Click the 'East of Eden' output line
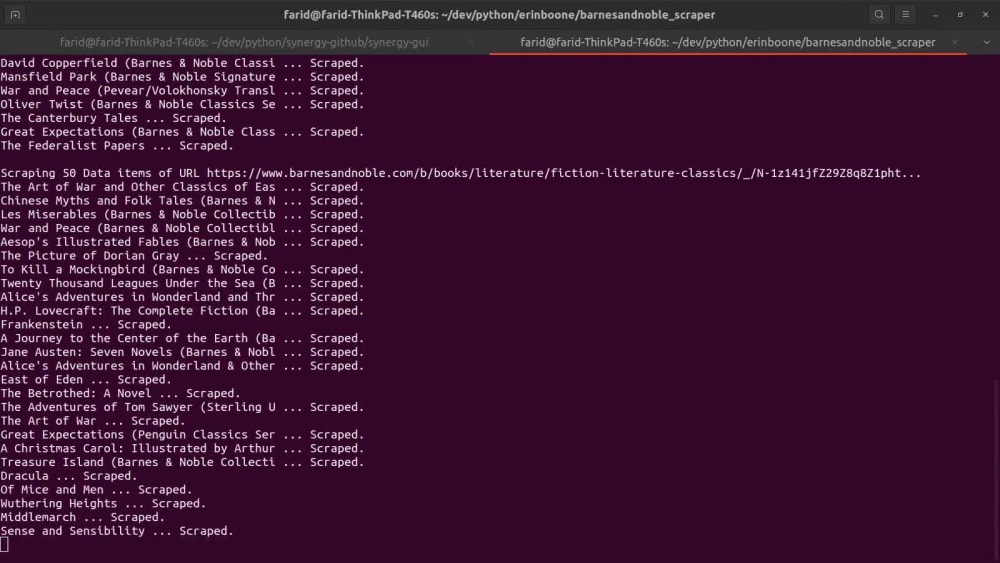Viewport: 1000px width, 563px height. (86, 380)
